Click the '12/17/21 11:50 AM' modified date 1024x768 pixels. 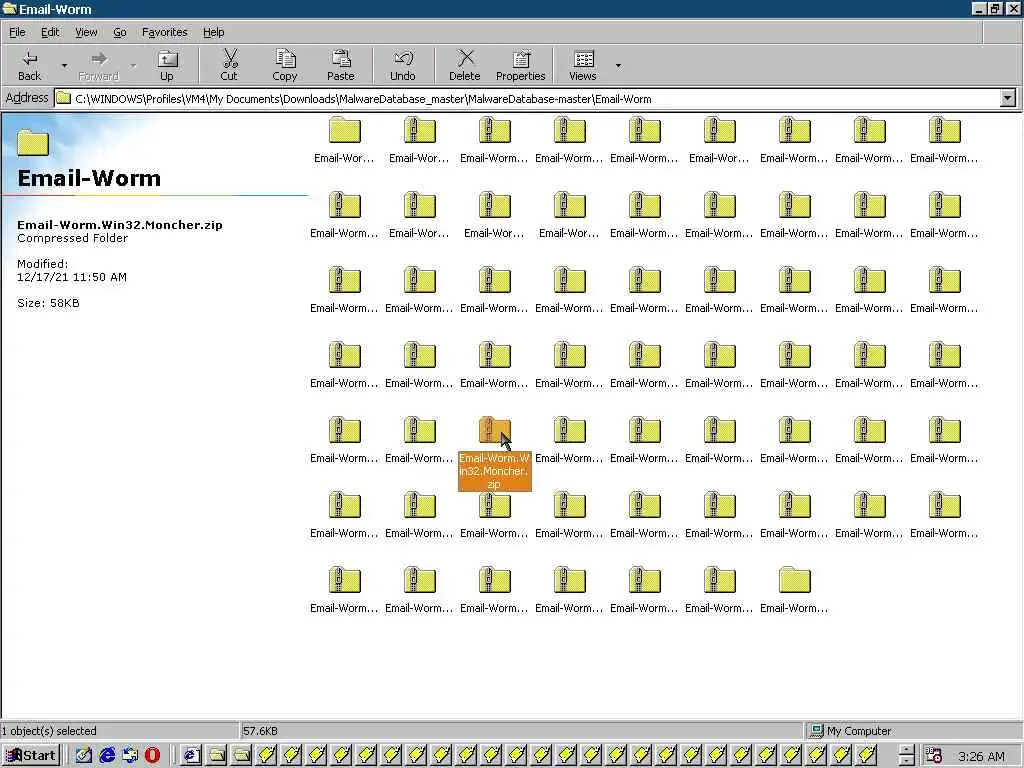[72, 277]
